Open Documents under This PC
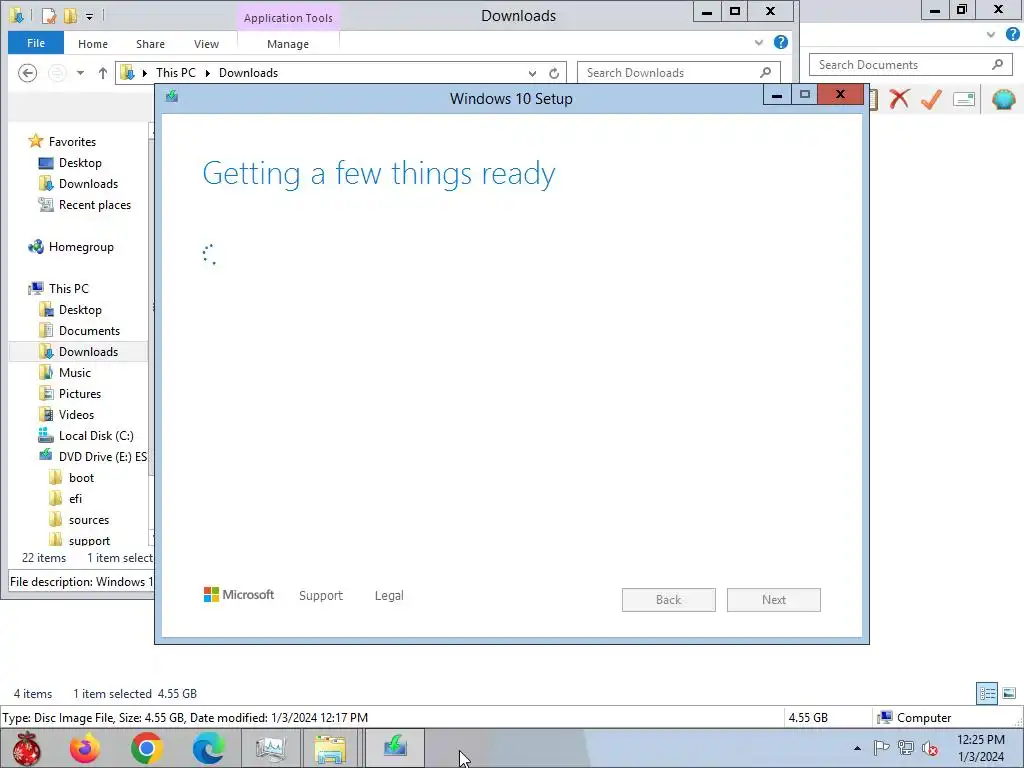The image size is (1024, 768). [x=89, y=330]
